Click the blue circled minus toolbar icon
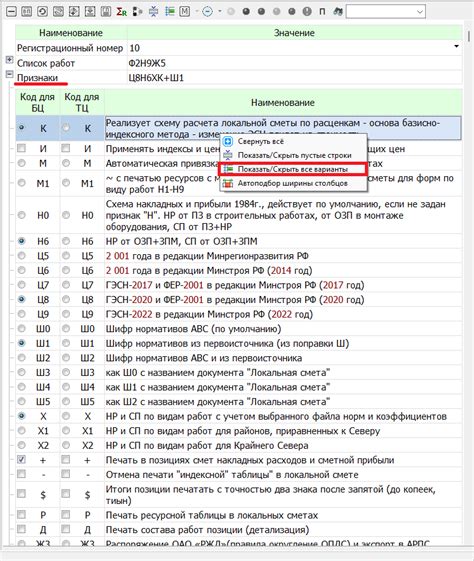Image resolution: width=474 pixels, height=561 pixels. click(x=207, y=11)
